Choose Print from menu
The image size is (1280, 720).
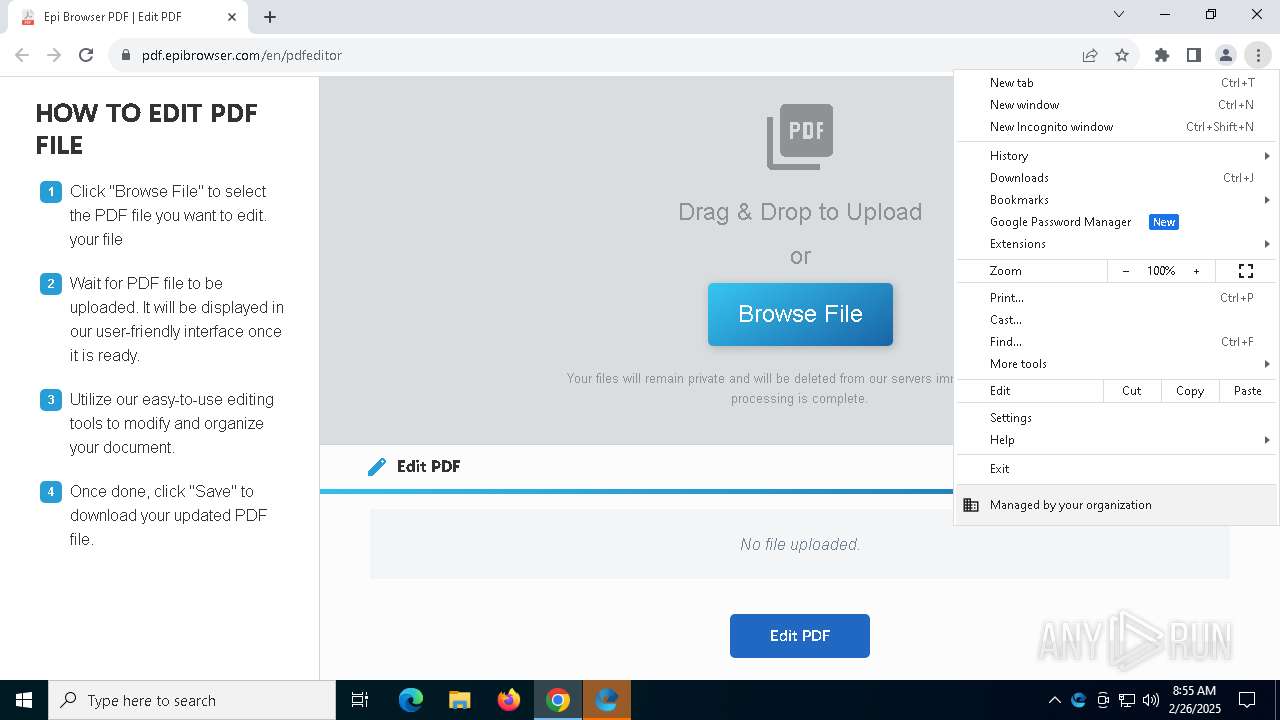point(1116,298)
